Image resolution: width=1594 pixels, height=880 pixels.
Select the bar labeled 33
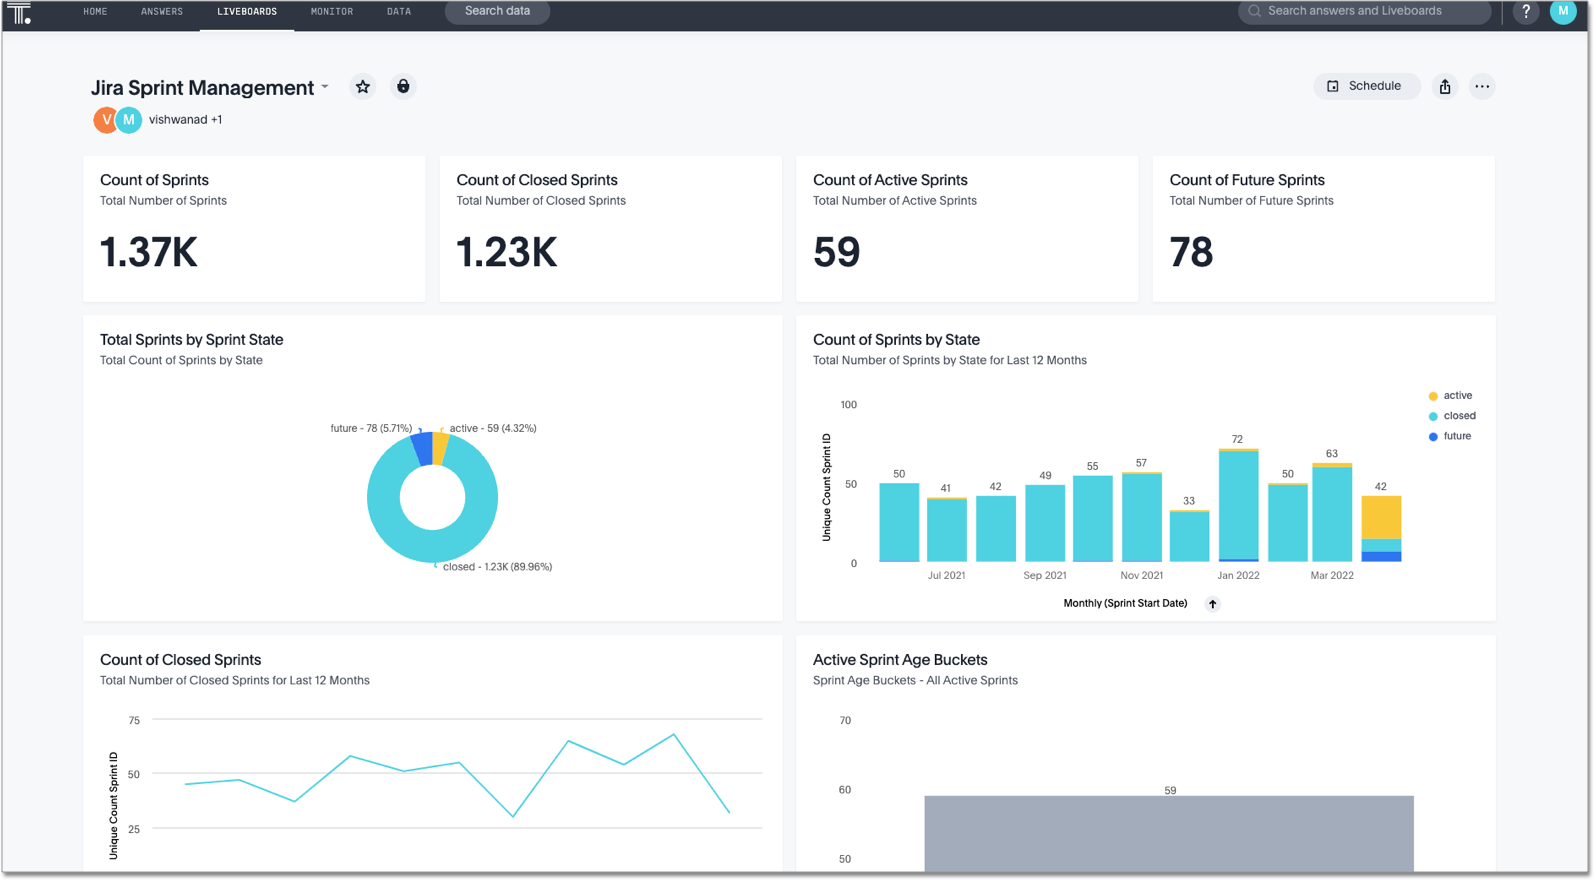coord(1189,536)
